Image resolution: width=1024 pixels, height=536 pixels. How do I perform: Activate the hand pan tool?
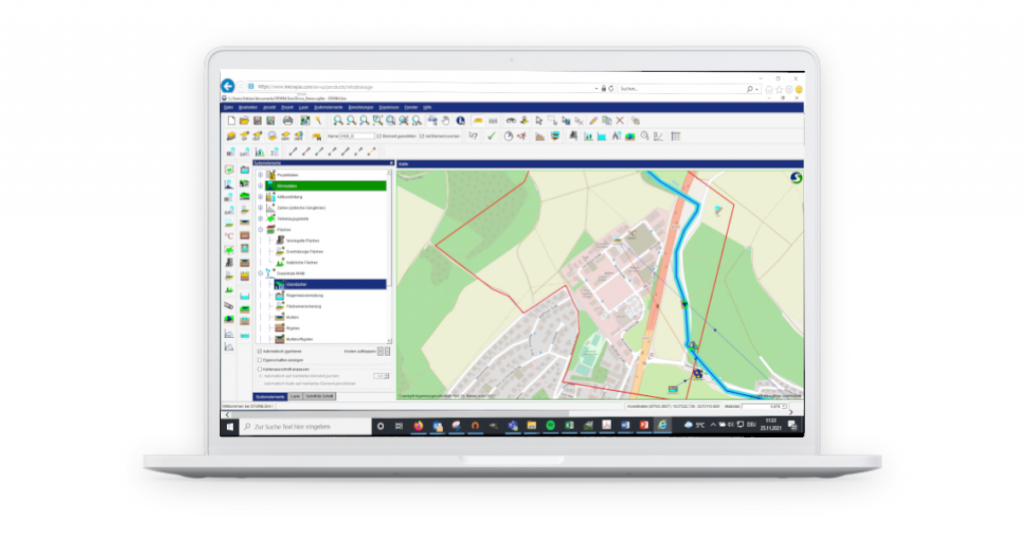click(445, 121)
